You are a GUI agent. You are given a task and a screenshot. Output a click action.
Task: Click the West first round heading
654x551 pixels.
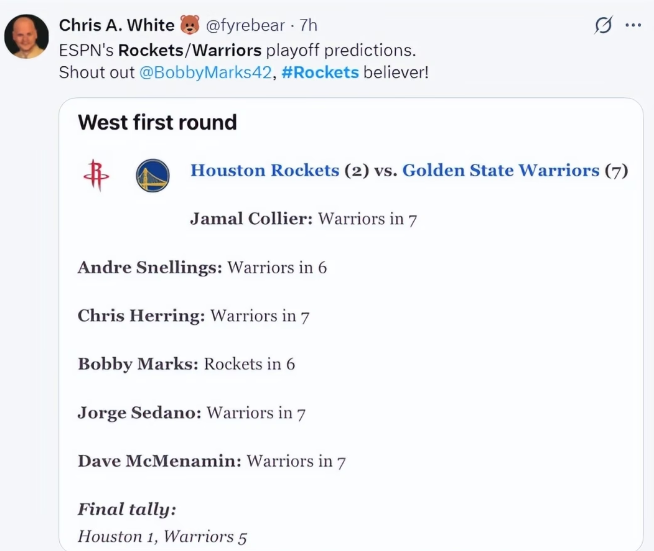pyautogui.click(x=157, y=122)
